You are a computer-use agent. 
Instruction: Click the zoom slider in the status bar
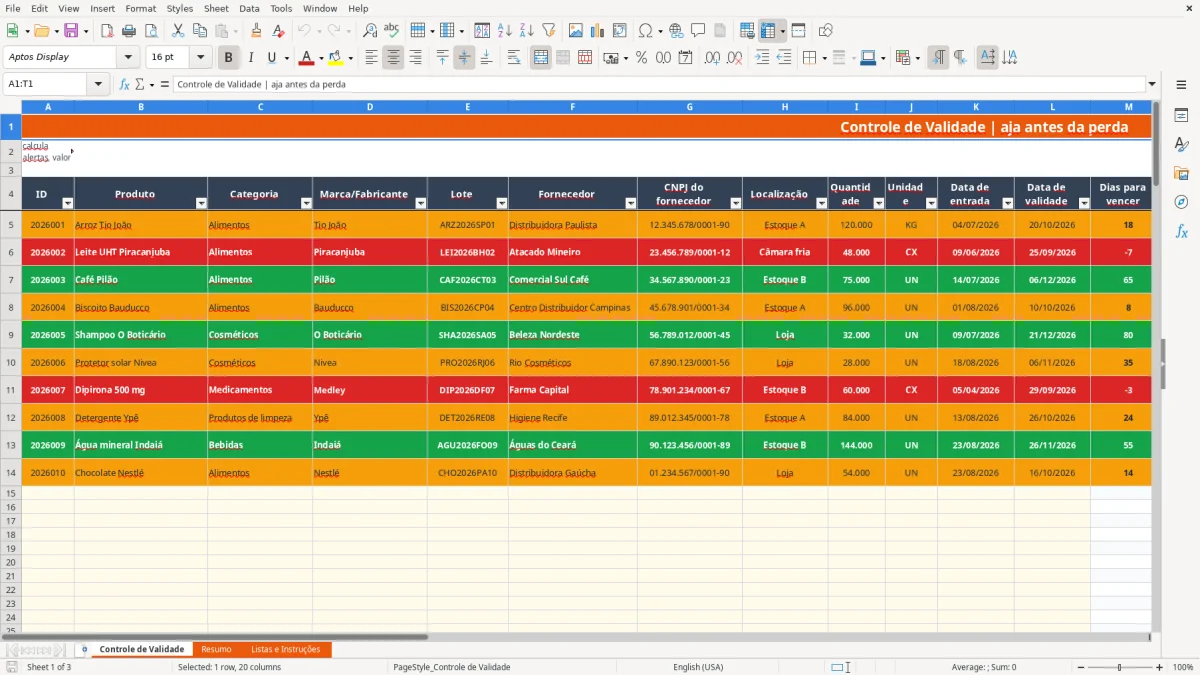click(x=1118, y=667)
